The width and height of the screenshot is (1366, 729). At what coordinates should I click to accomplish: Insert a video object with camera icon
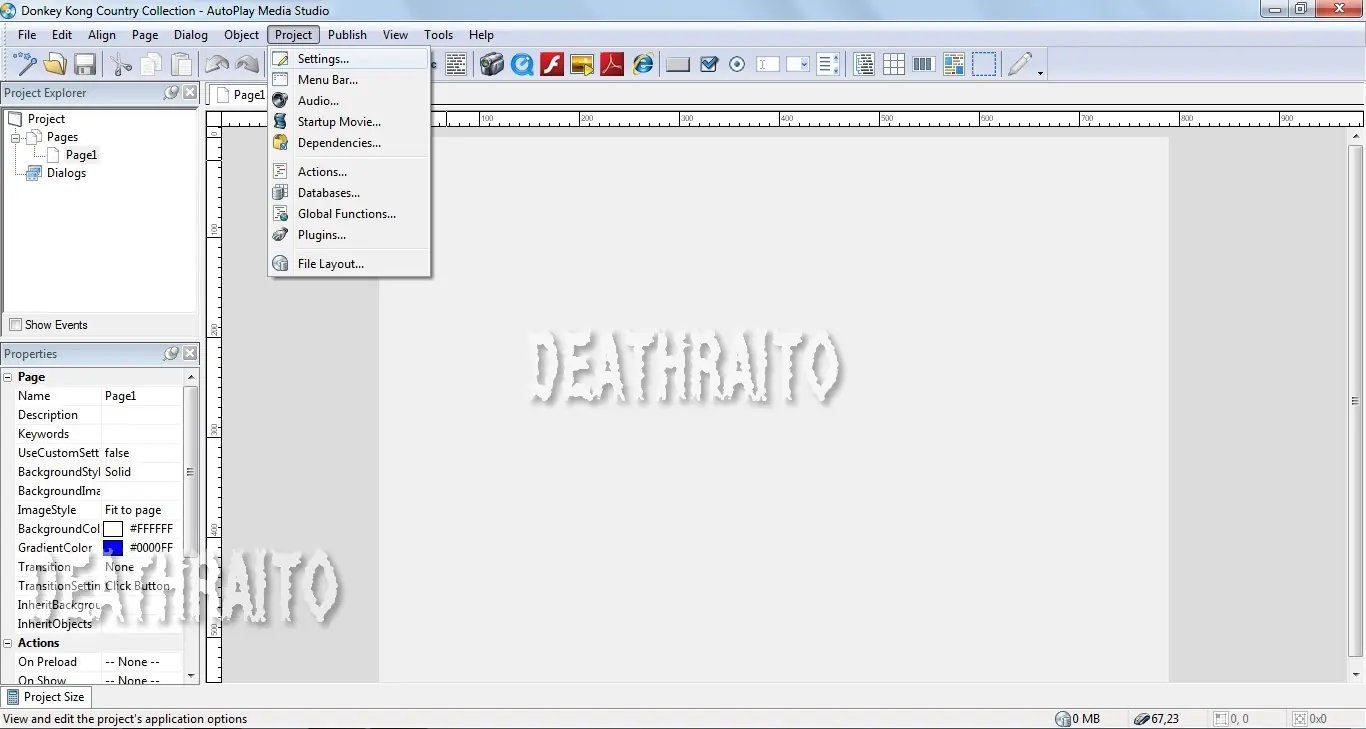click(491, 65)
